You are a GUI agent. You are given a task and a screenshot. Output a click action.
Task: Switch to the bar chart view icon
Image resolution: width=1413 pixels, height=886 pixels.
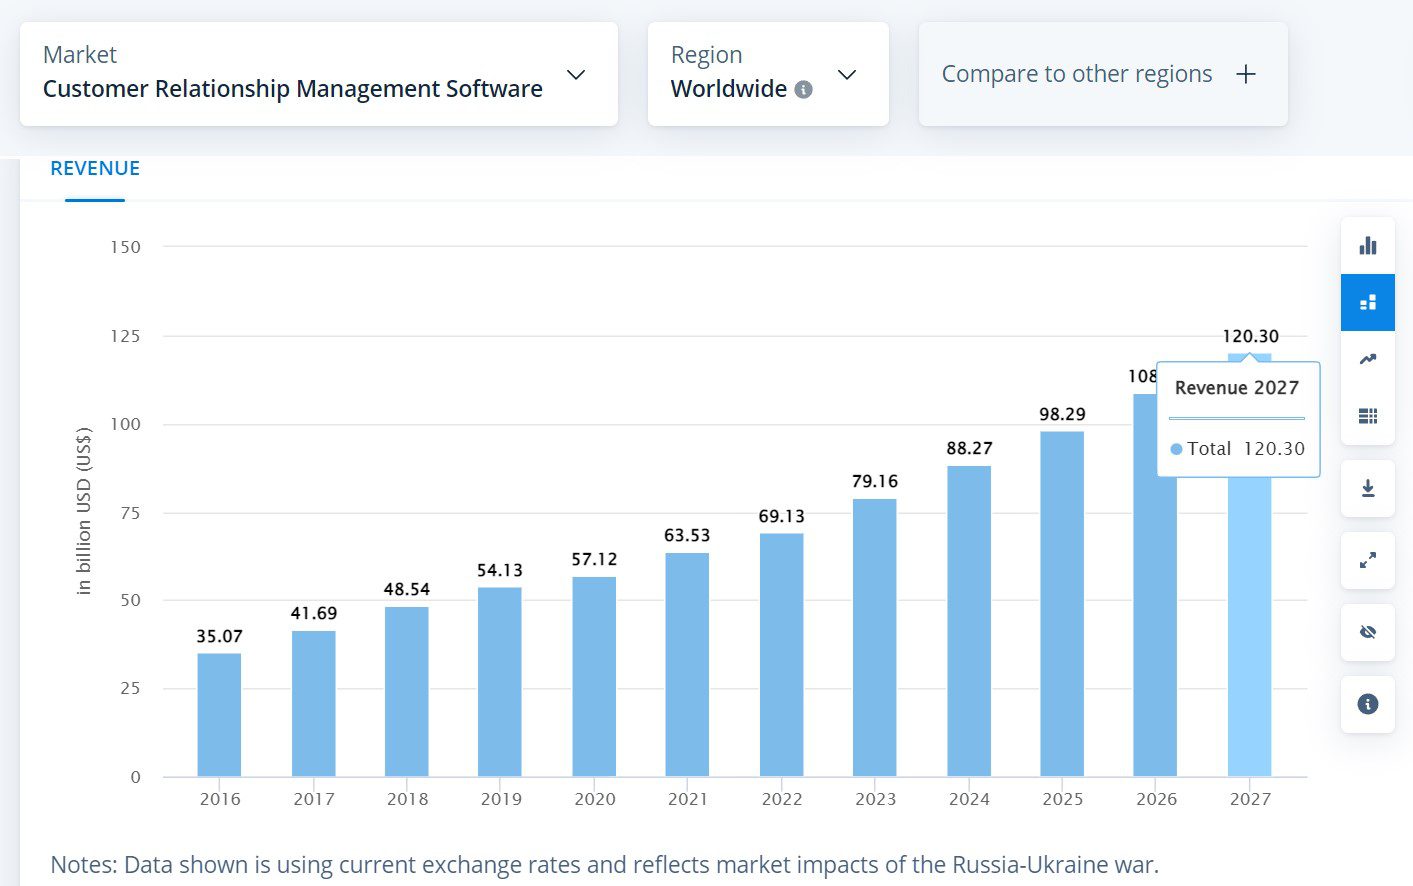coord(1367,244)
